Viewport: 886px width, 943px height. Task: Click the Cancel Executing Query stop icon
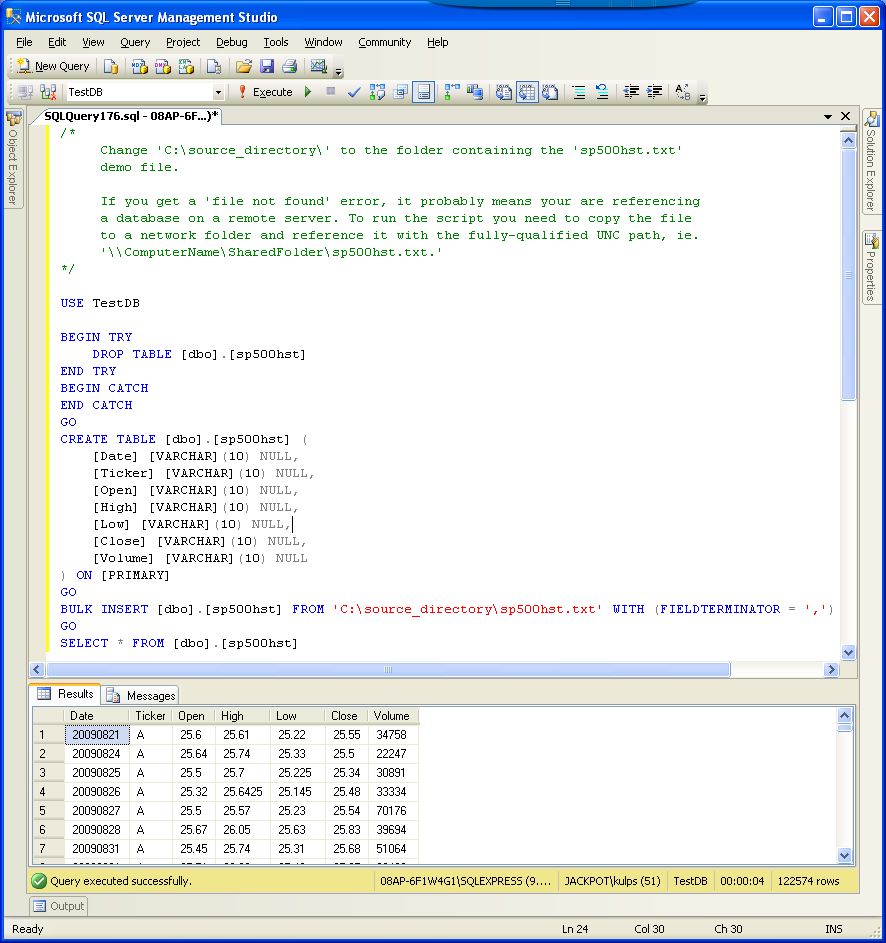(x=331, y=91)
